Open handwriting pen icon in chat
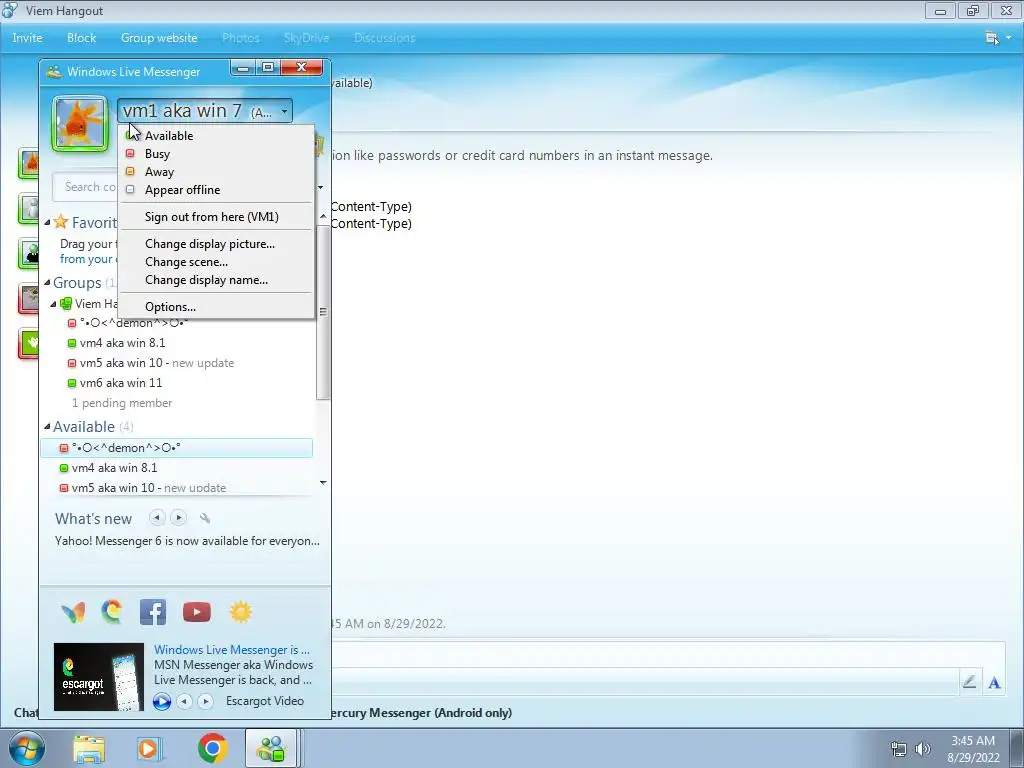This screenshot has height=768, width=1024. [969, 682]
